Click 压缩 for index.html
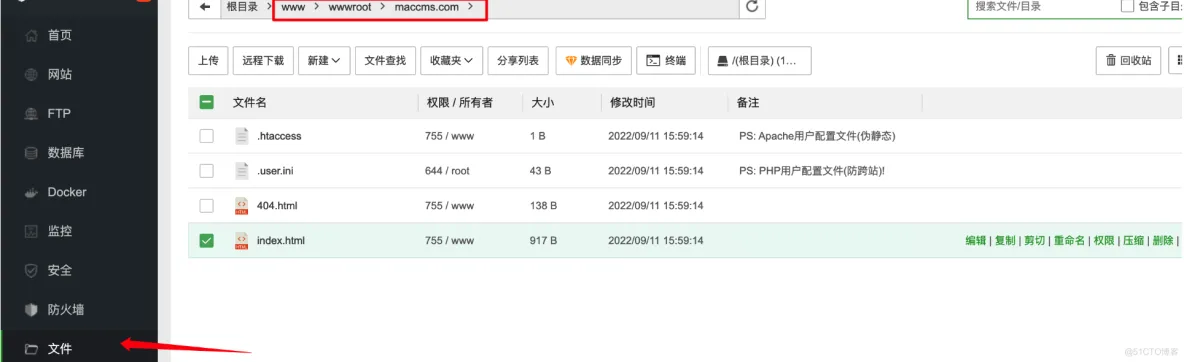This screenshot has height=362, width=1184. pyautogui.click(x=1133, y=240)
